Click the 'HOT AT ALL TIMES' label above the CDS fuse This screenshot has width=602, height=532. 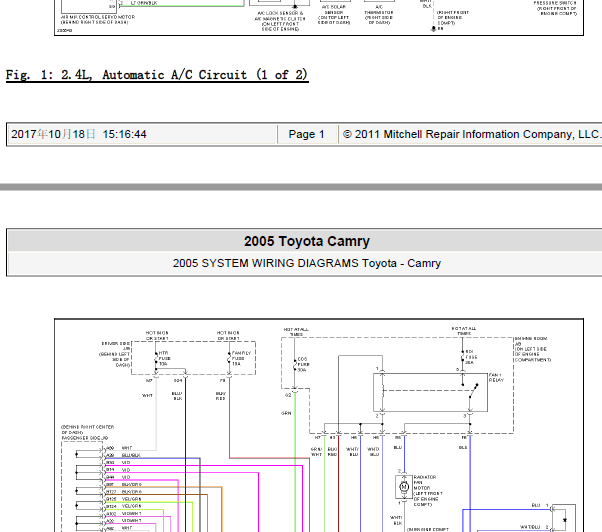(x=296, y=332)
